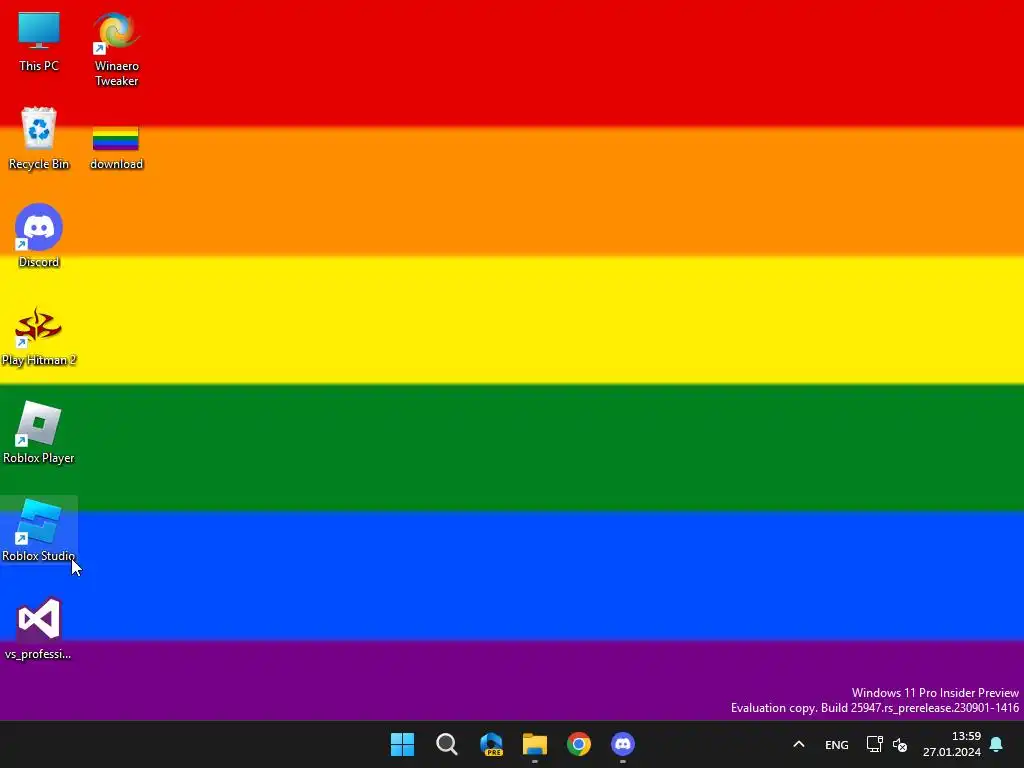
Task: Open File Explorer from the taskbar
Action: point(535,744)
